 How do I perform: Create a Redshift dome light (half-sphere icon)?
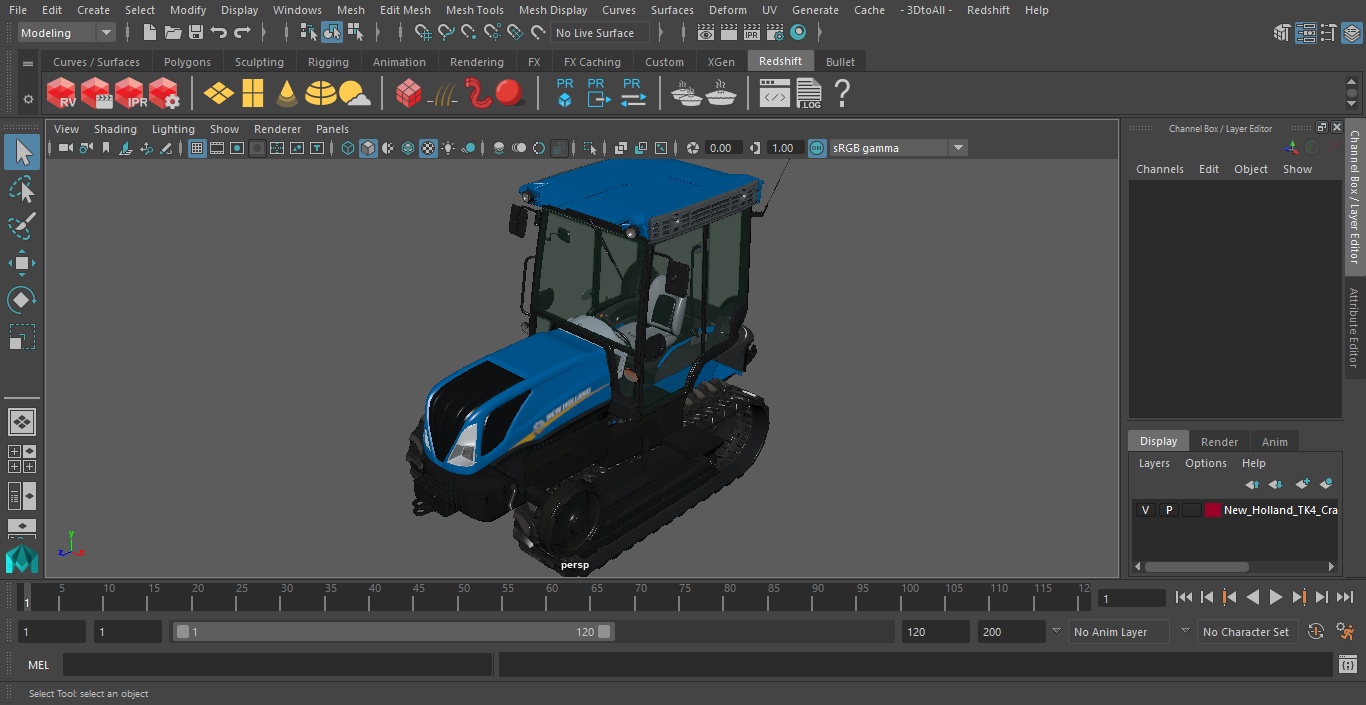[321, 94]
